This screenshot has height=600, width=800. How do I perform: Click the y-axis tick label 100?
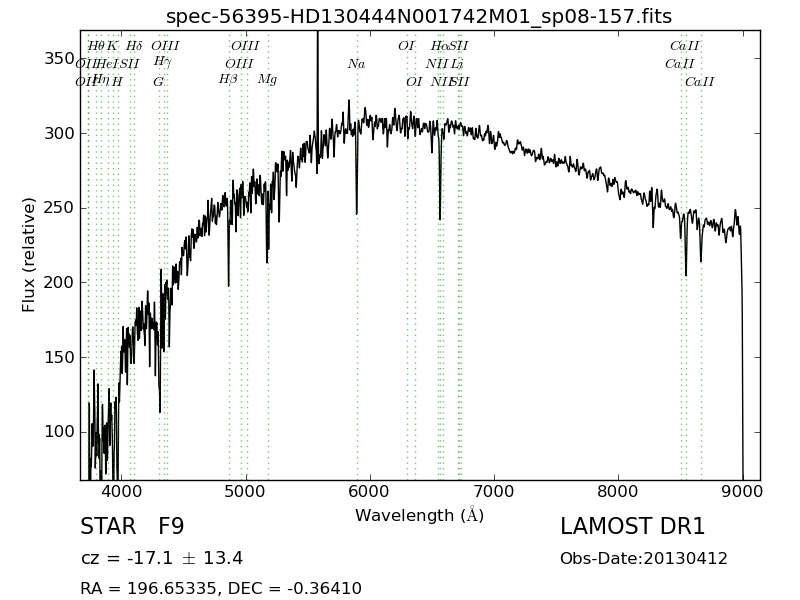point(59,432)
